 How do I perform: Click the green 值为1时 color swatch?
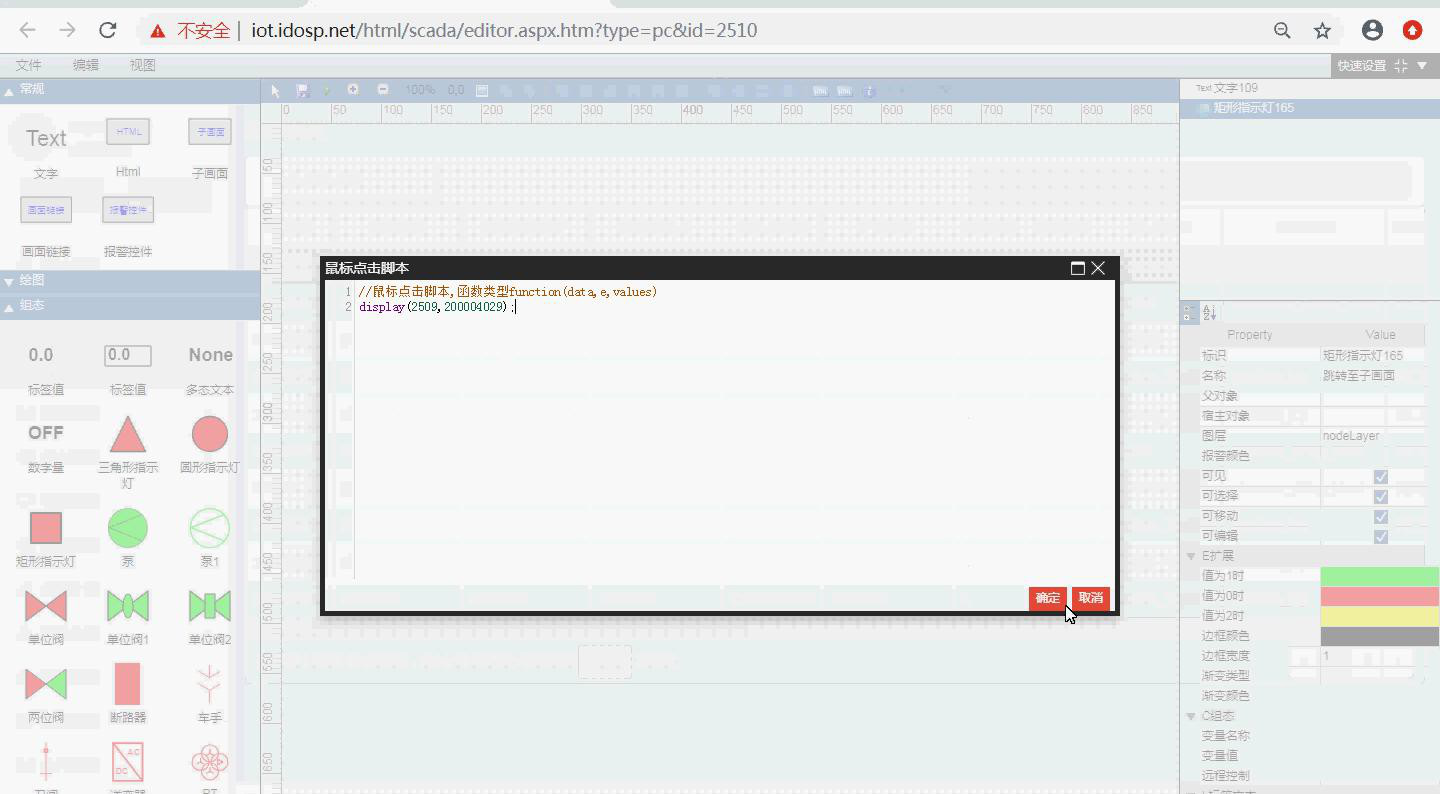pyautogui.click(x=1379, y=576)
